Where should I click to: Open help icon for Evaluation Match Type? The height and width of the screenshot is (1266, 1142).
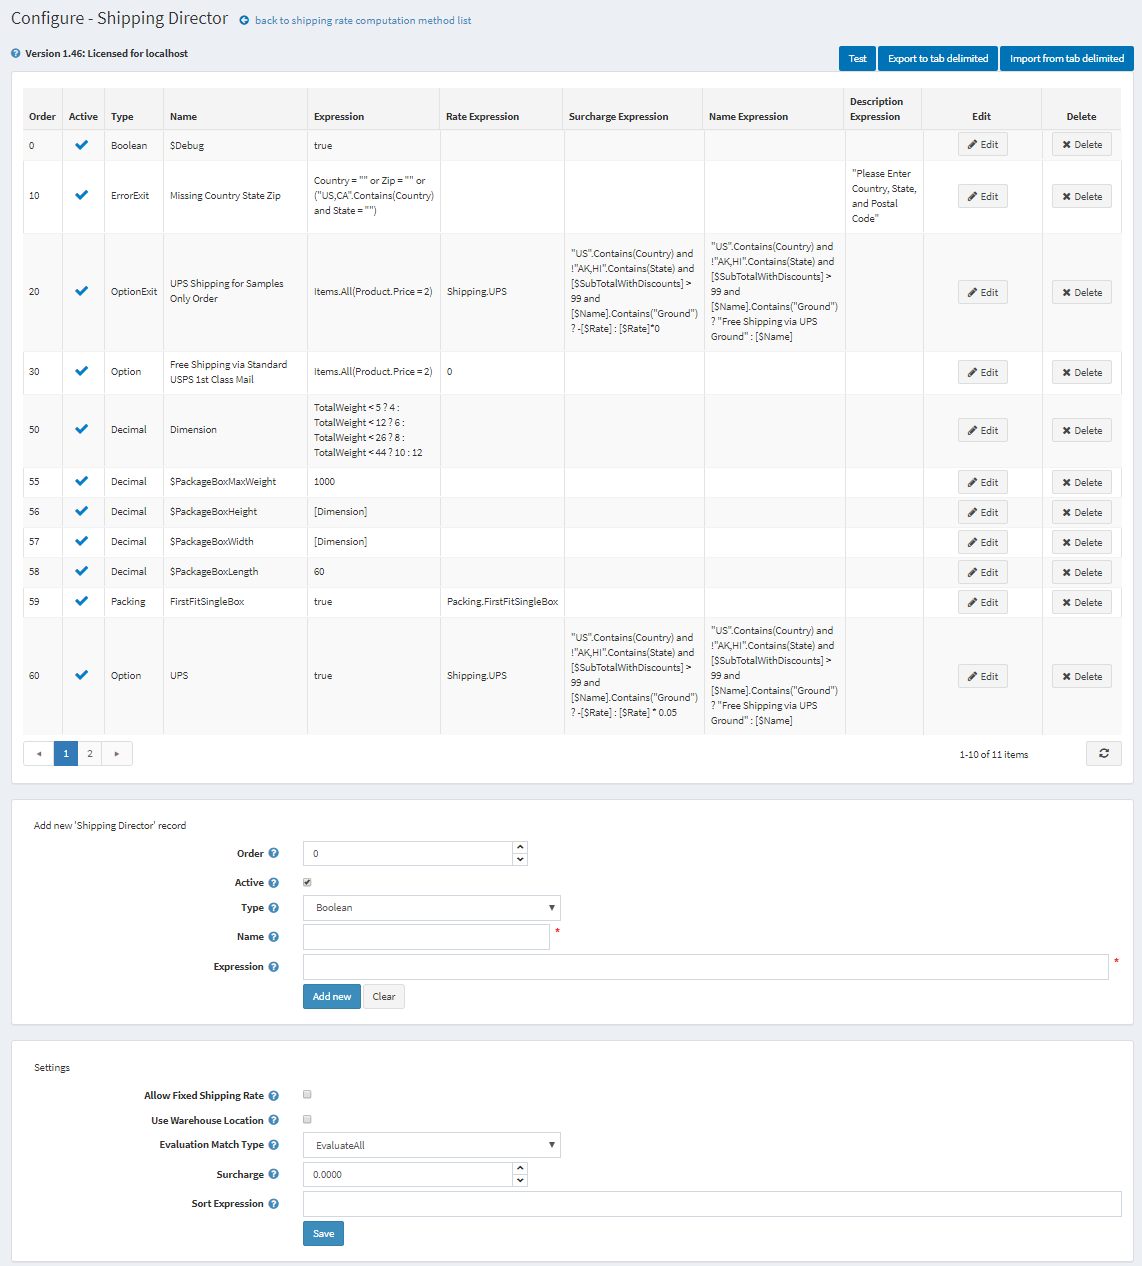click(273, 1145)
